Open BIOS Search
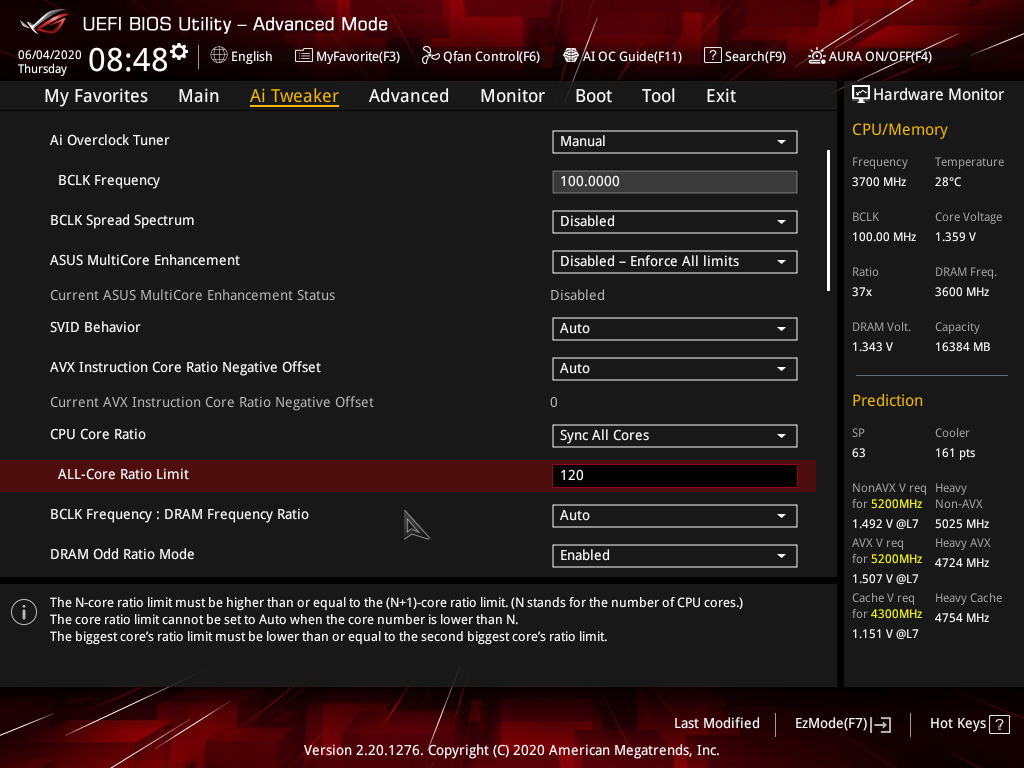Screen dimensions: 1024x768 point(744,56)
